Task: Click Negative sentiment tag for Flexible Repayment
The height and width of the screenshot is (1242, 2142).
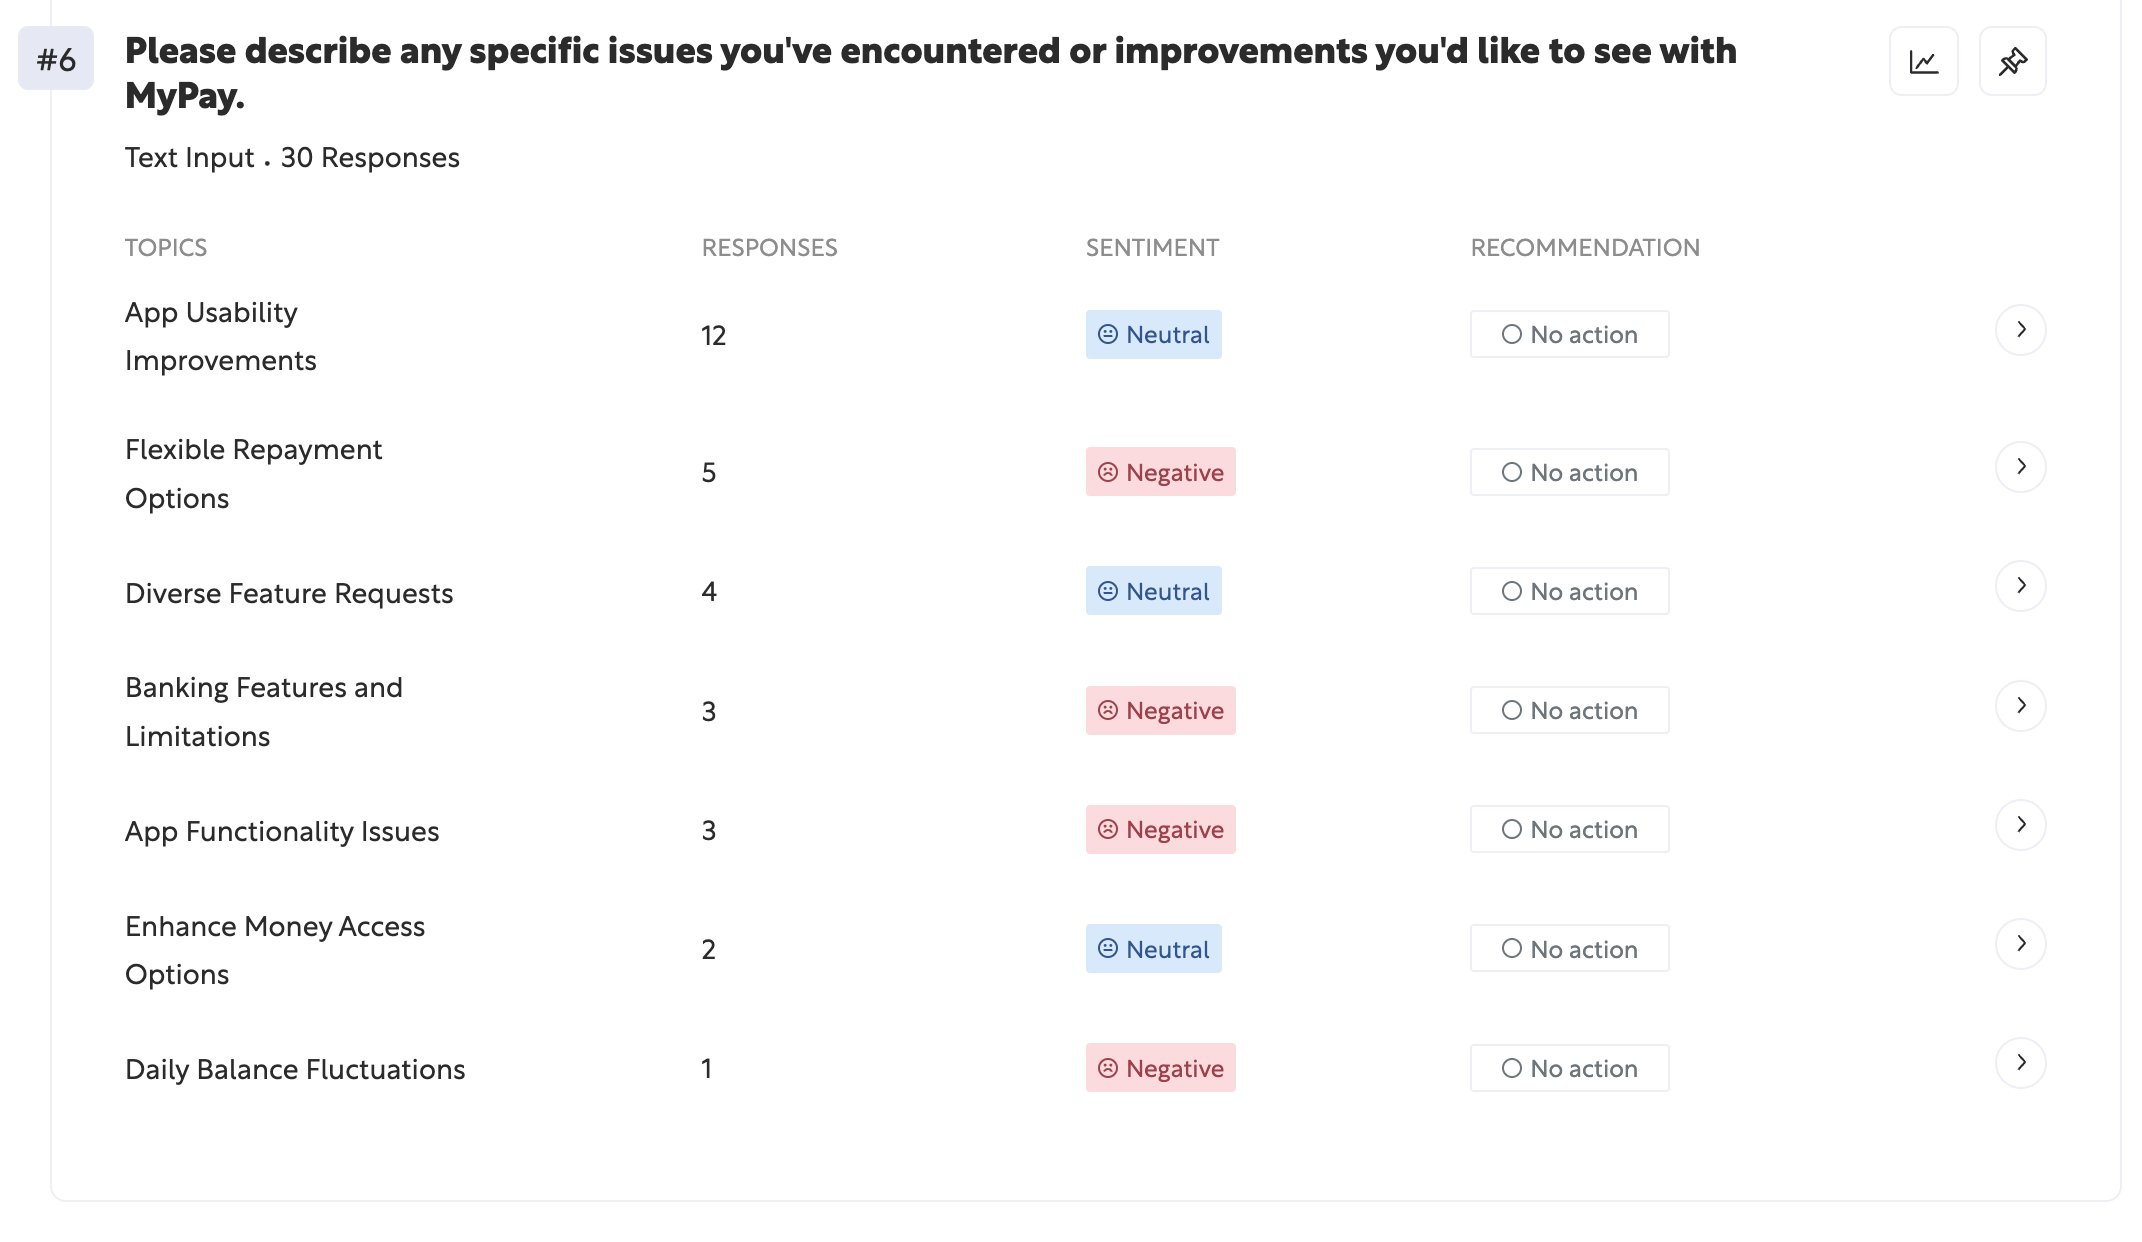Action: (1160, 472)
